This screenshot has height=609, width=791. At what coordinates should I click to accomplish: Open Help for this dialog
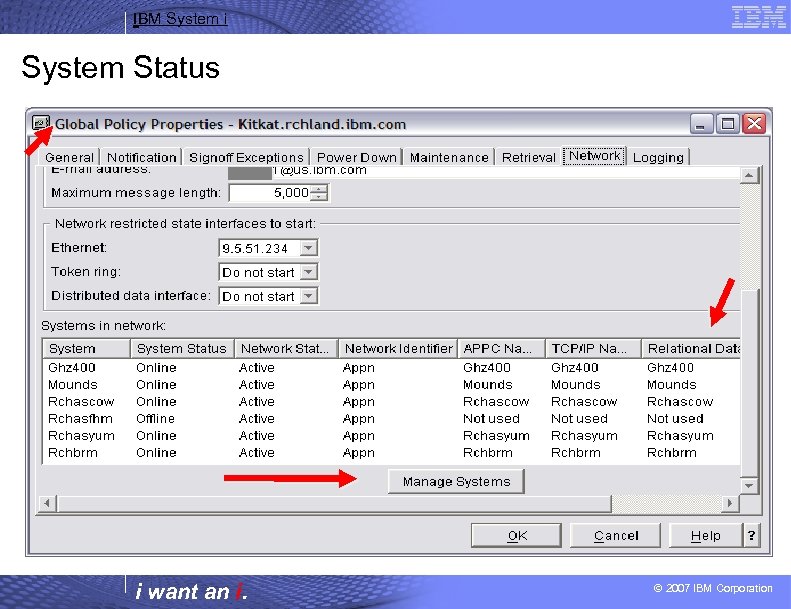point(706,535)
